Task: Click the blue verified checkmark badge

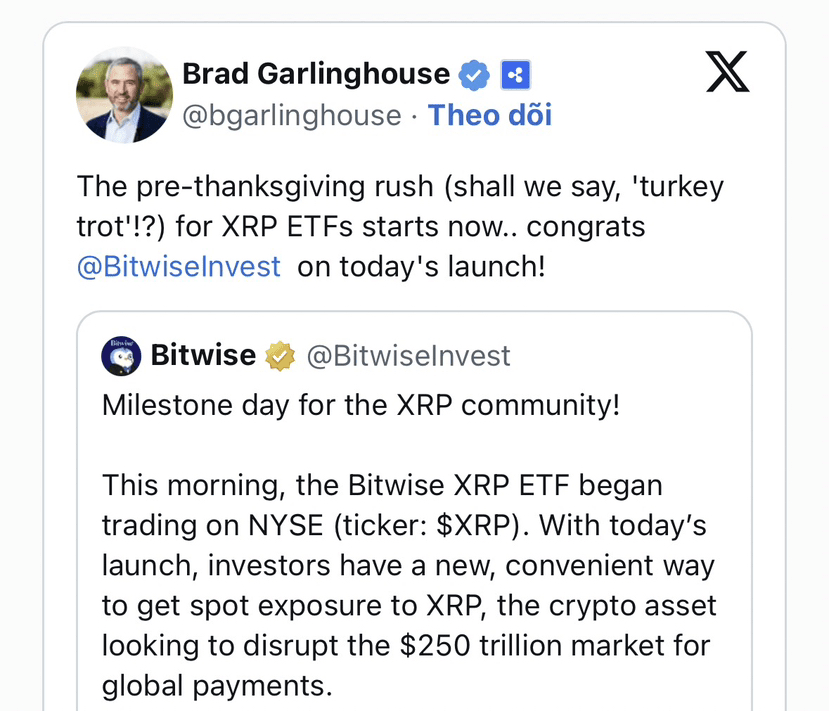Action: point(473,74)
